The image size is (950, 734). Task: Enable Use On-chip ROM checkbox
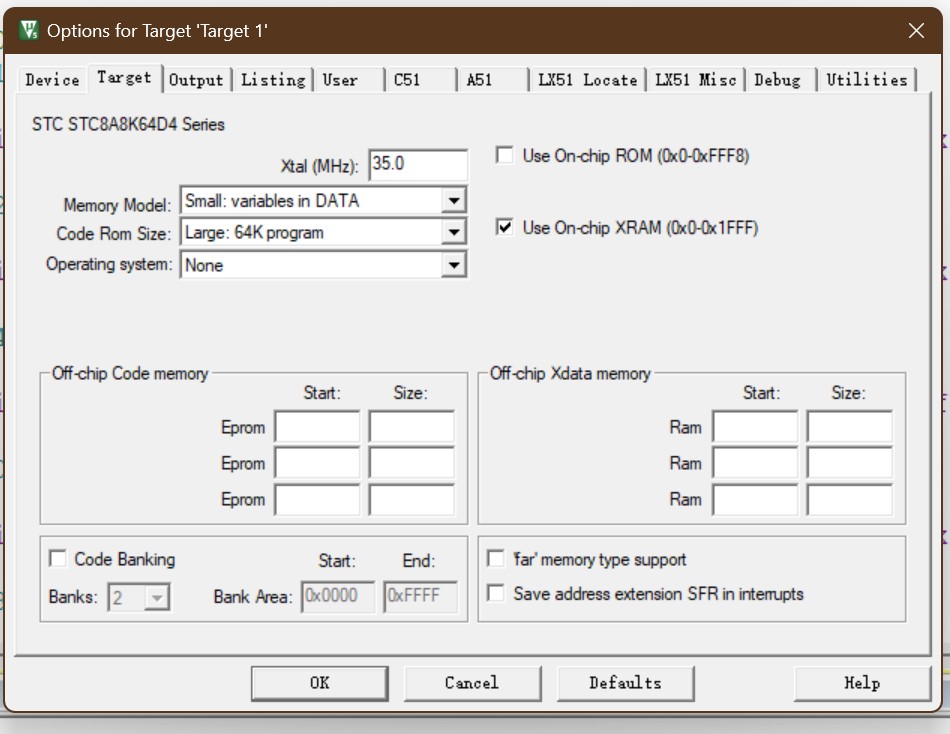click(x=506, y=156)
